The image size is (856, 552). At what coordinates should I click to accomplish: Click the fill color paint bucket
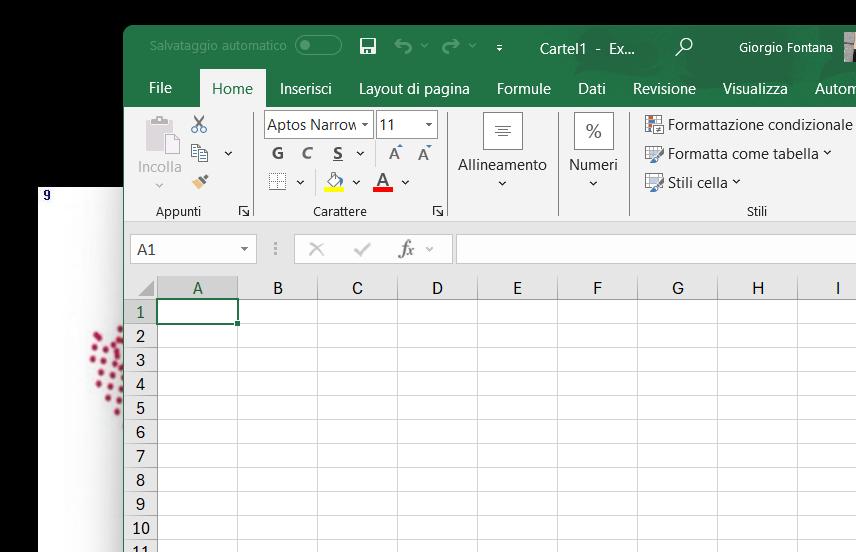334,182
